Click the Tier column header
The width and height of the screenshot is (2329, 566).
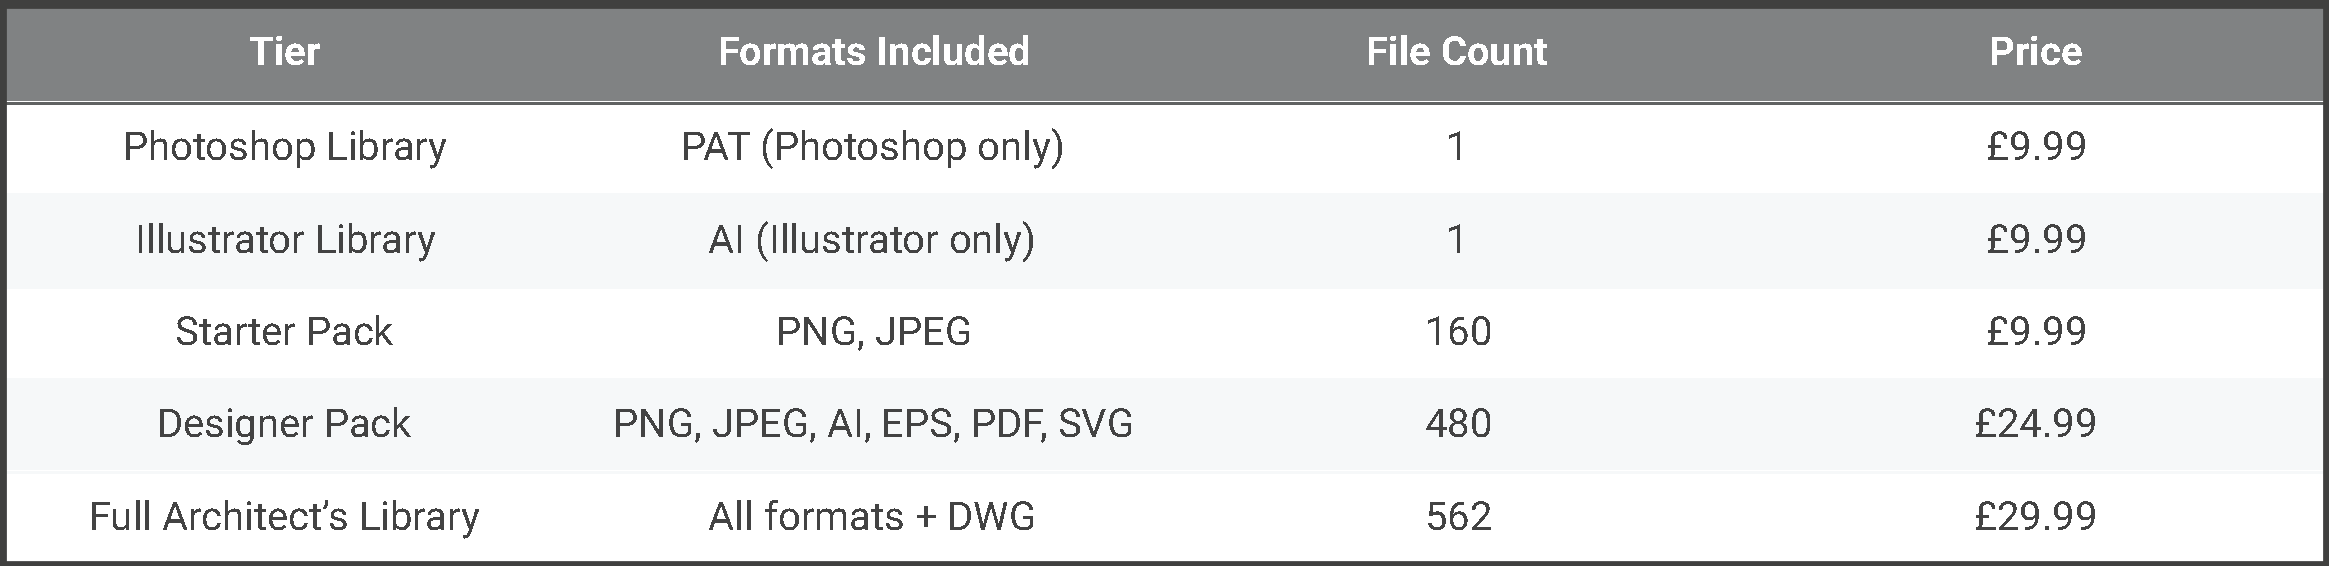285,52
